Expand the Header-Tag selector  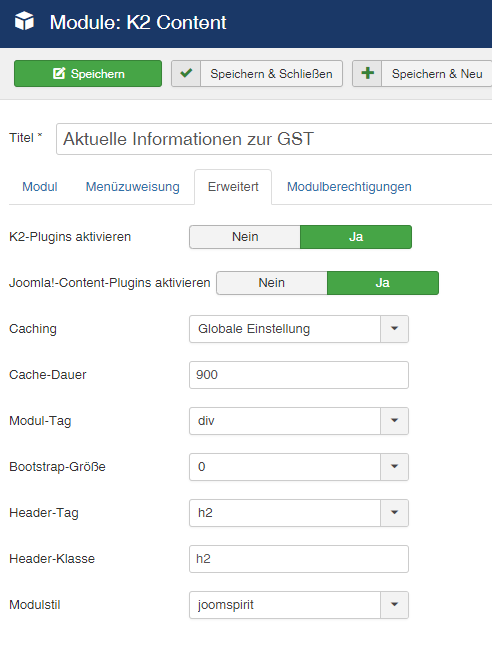(x=299, y=513)
